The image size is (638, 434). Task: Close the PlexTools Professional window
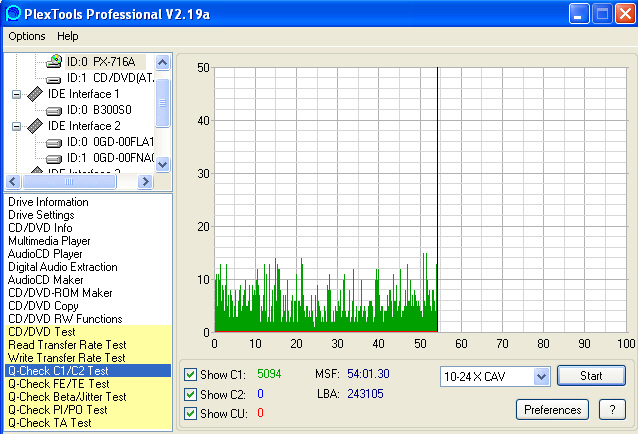tap(625, 14)
